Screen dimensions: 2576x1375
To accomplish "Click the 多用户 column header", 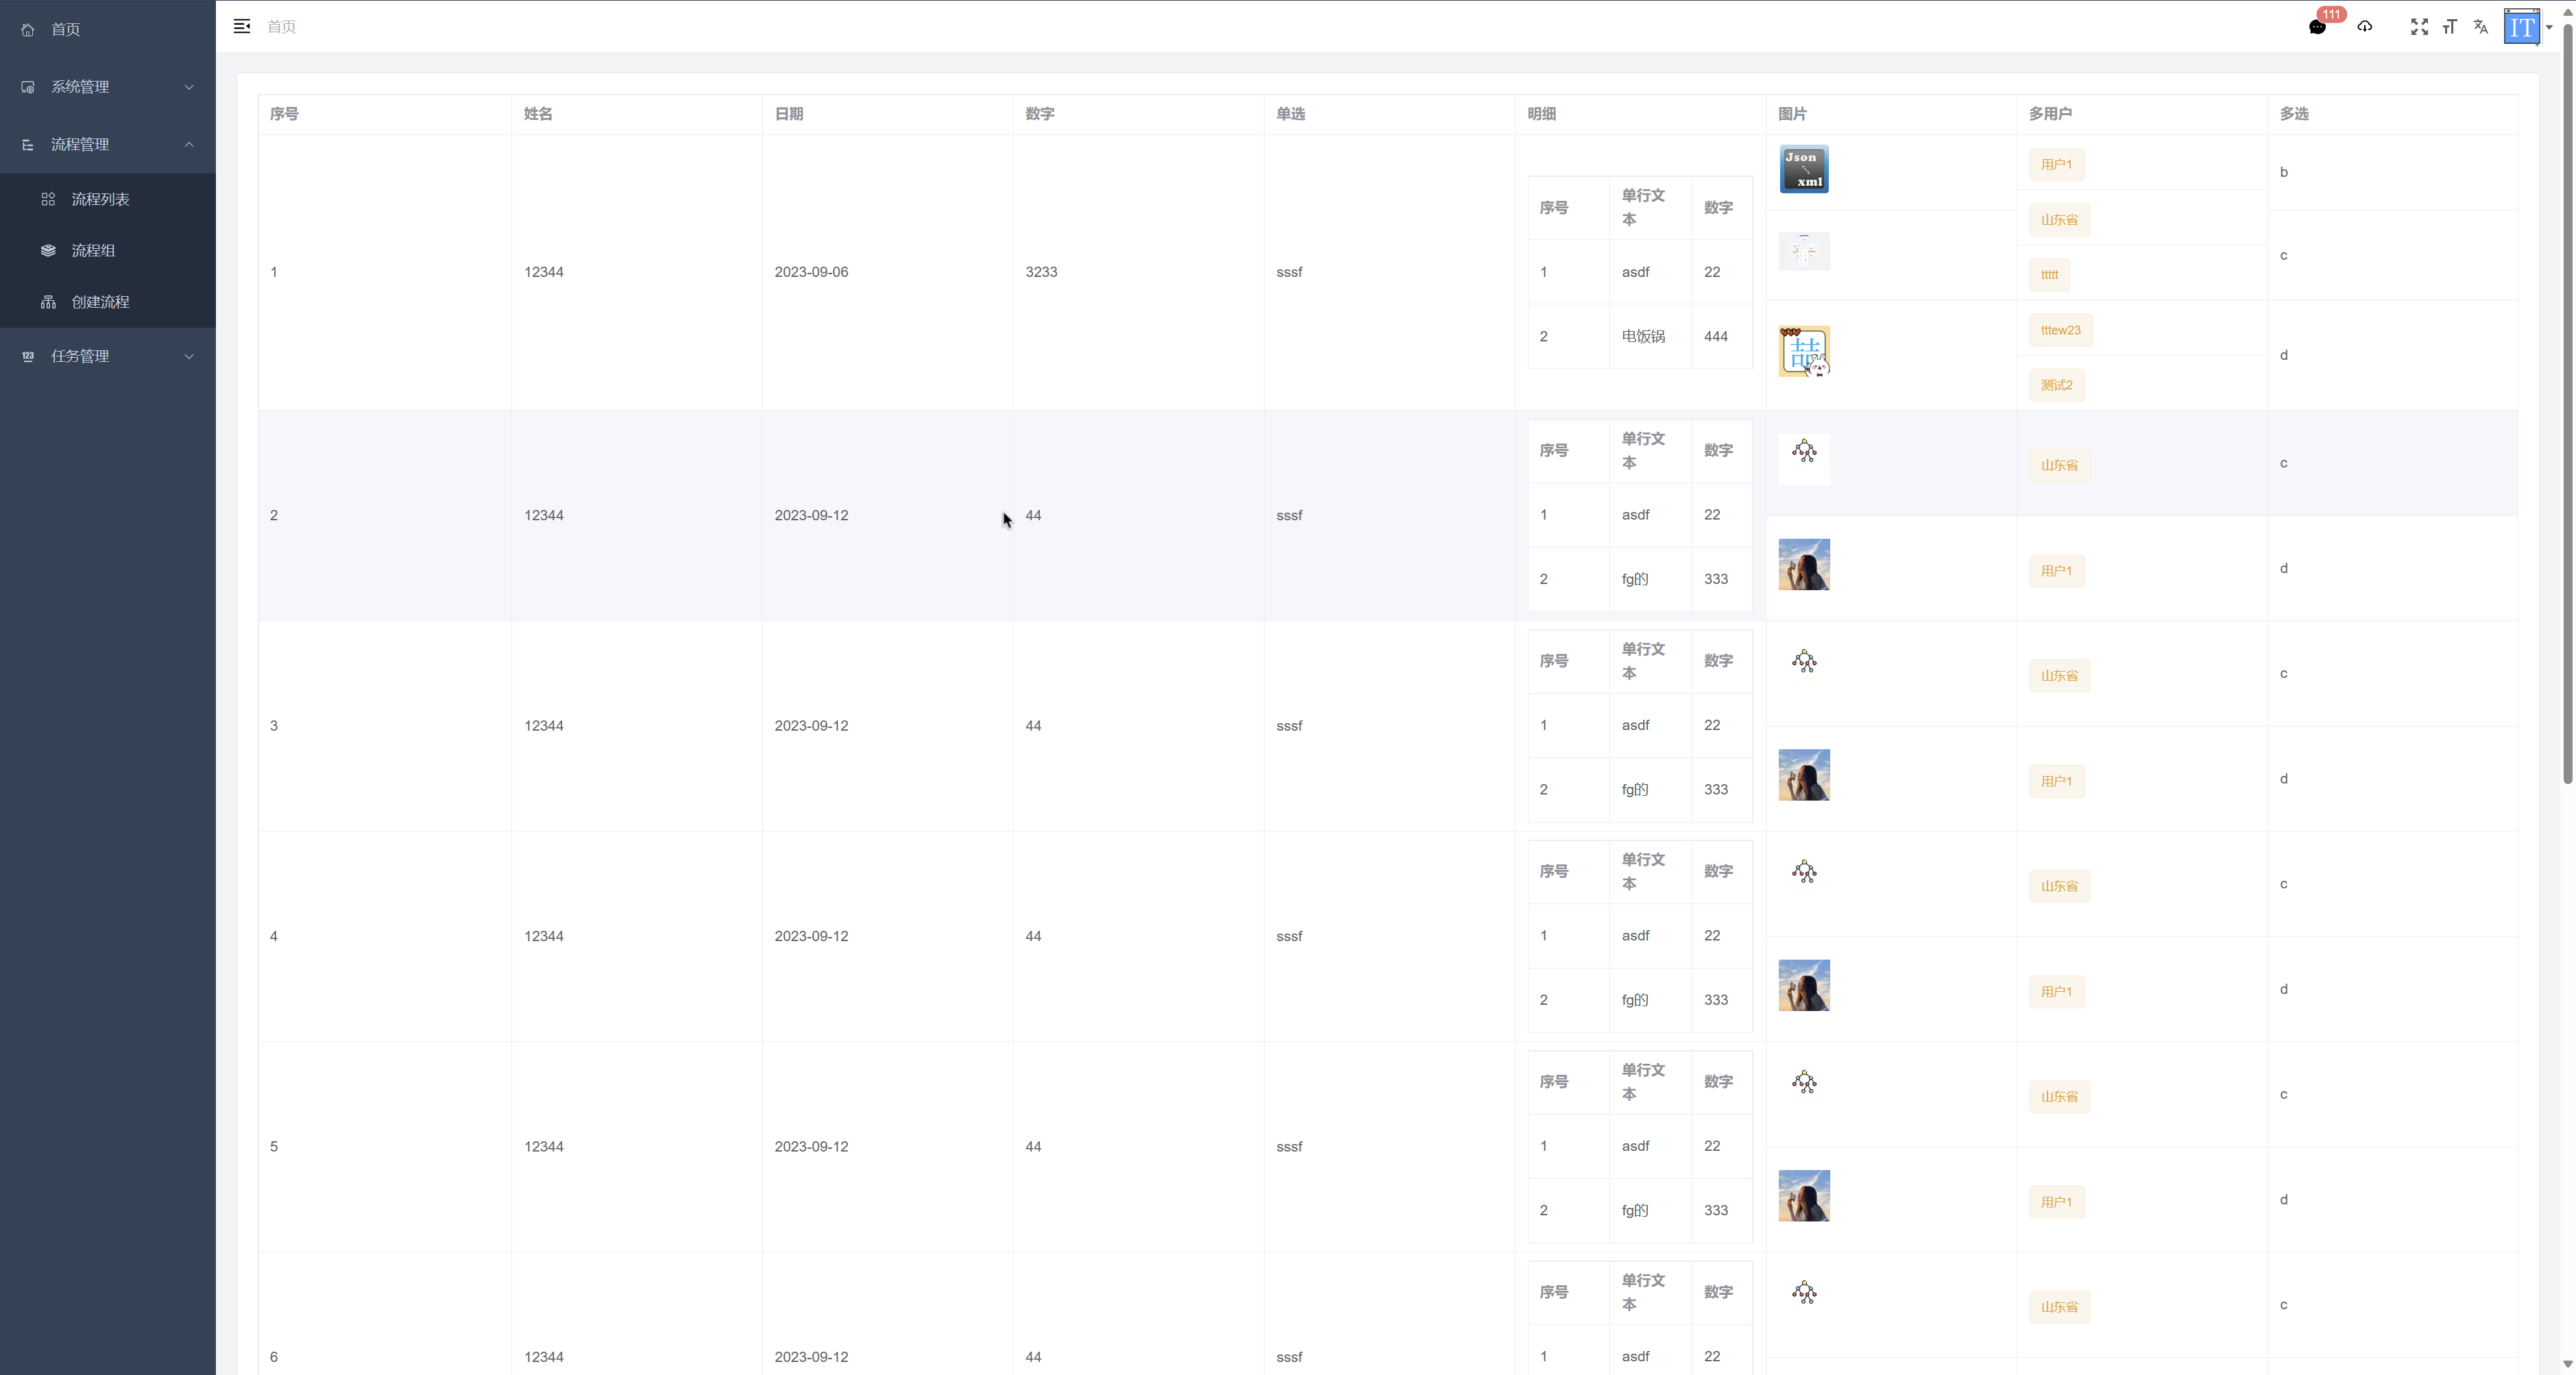I will (x=2050, y=114).
